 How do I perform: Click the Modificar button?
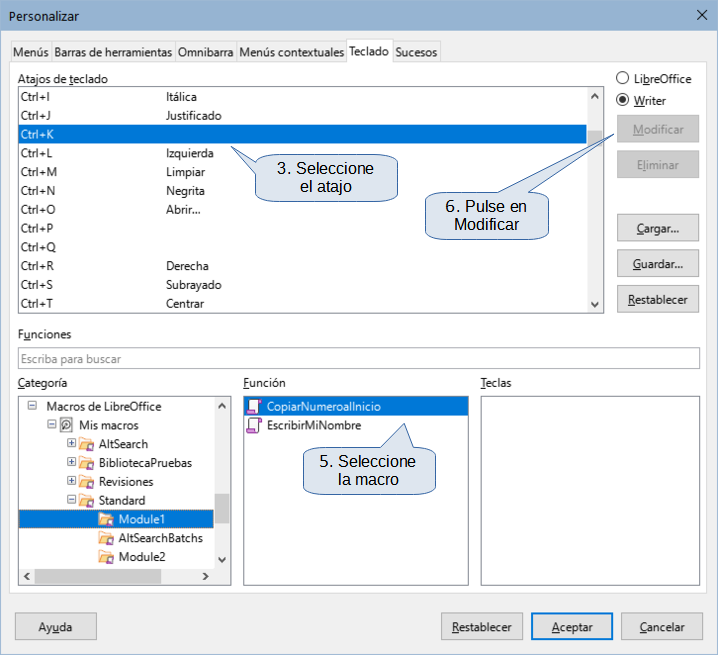pos(658,129)
